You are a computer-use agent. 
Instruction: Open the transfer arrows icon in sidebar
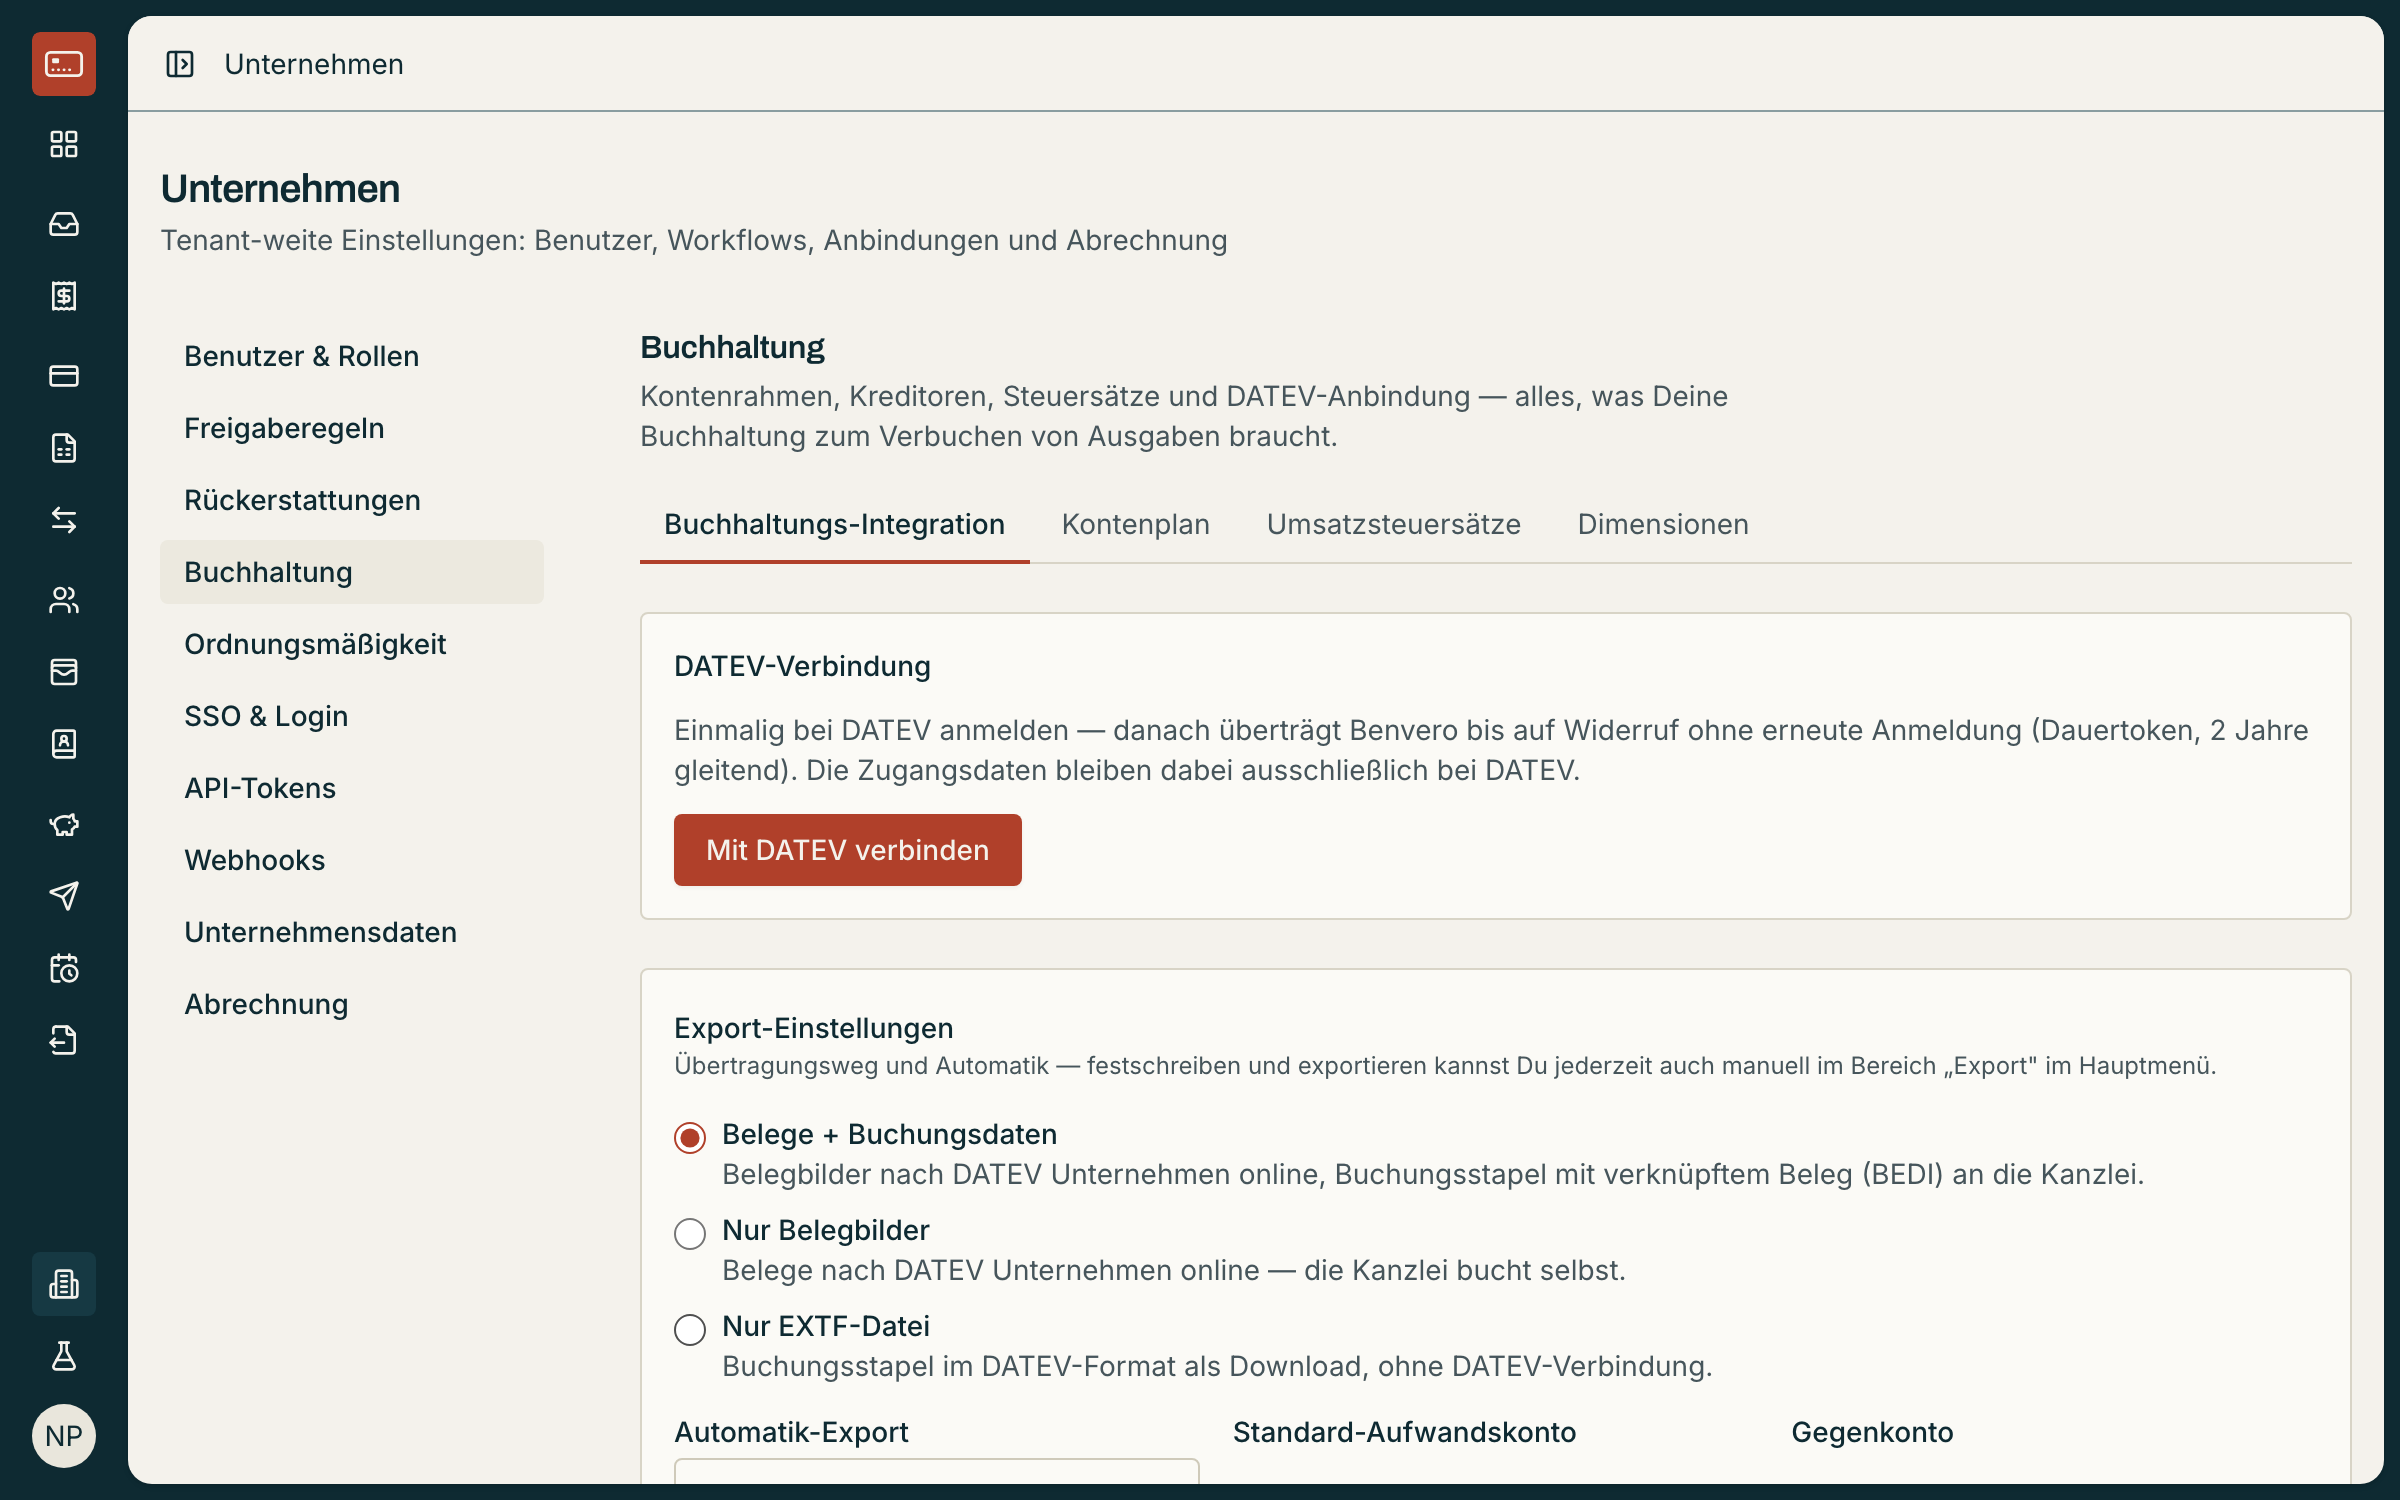(x=64, y=520)
